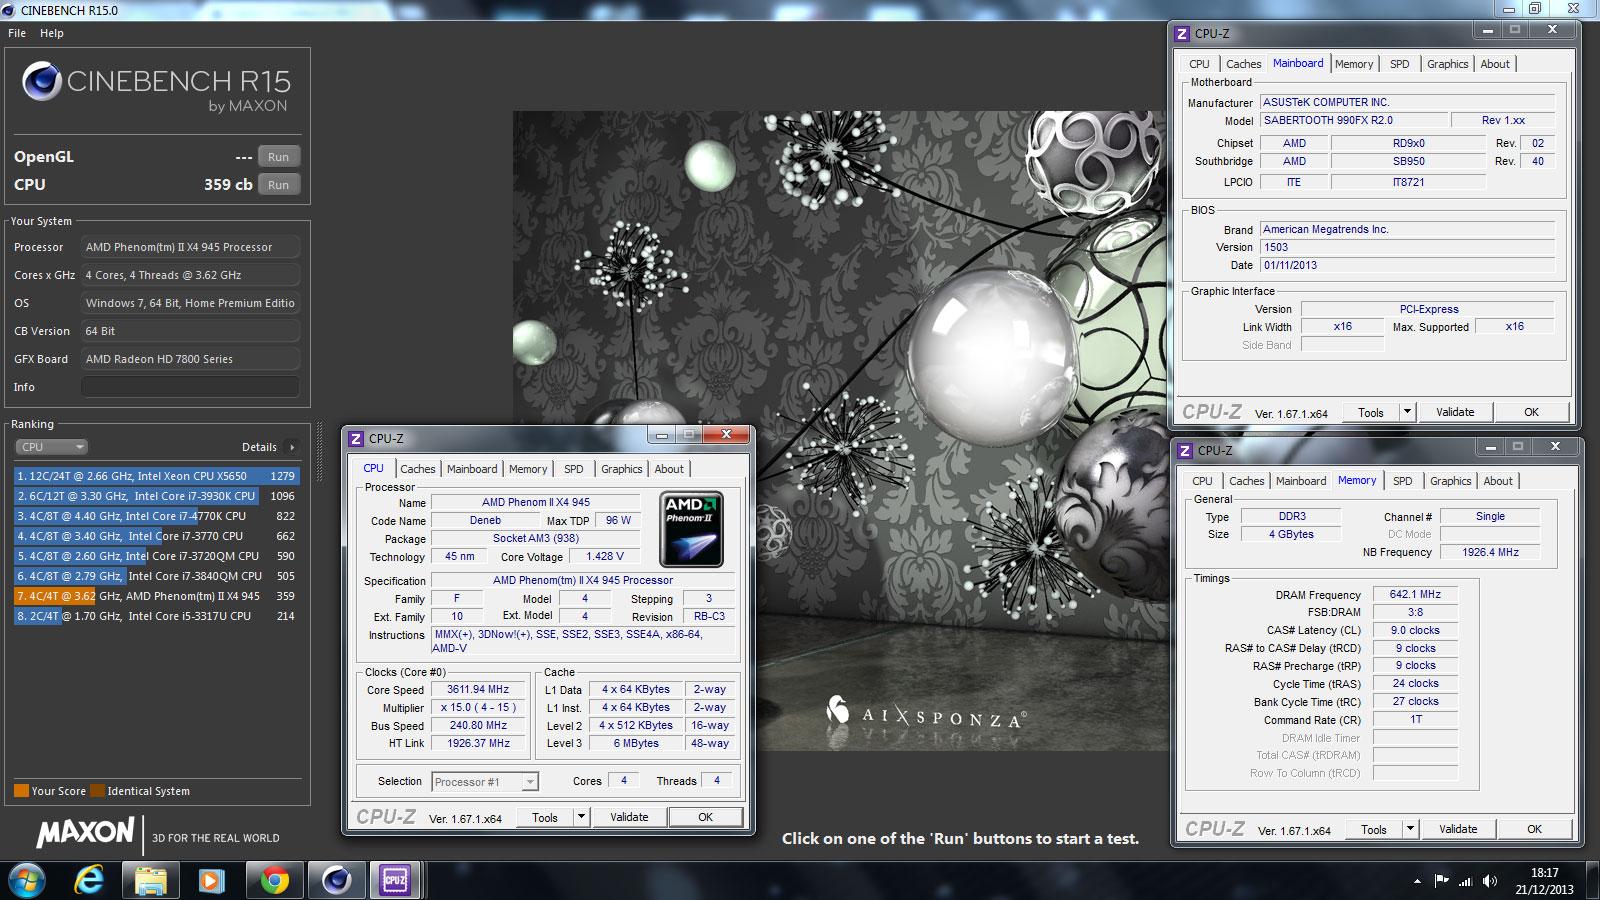Click Validate in Mainboard CPU-Z window
1600x900 pixels.
(x=1455, y=412)
